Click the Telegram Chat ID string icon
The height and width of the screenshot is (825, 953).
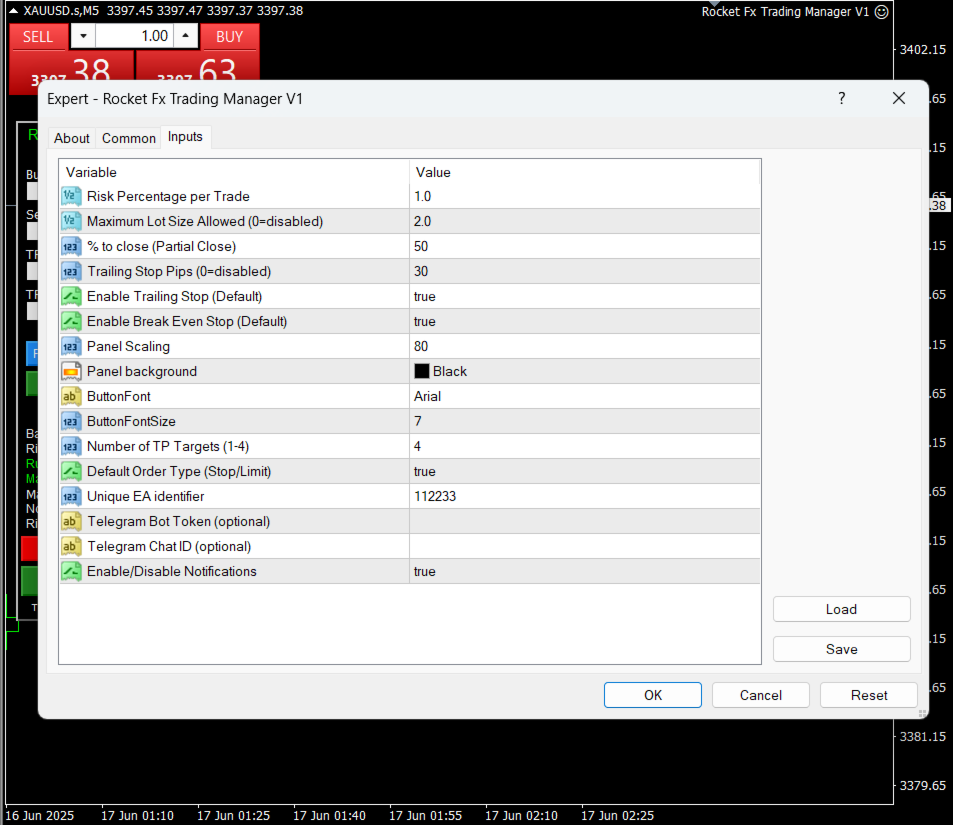tap(71, 547)
